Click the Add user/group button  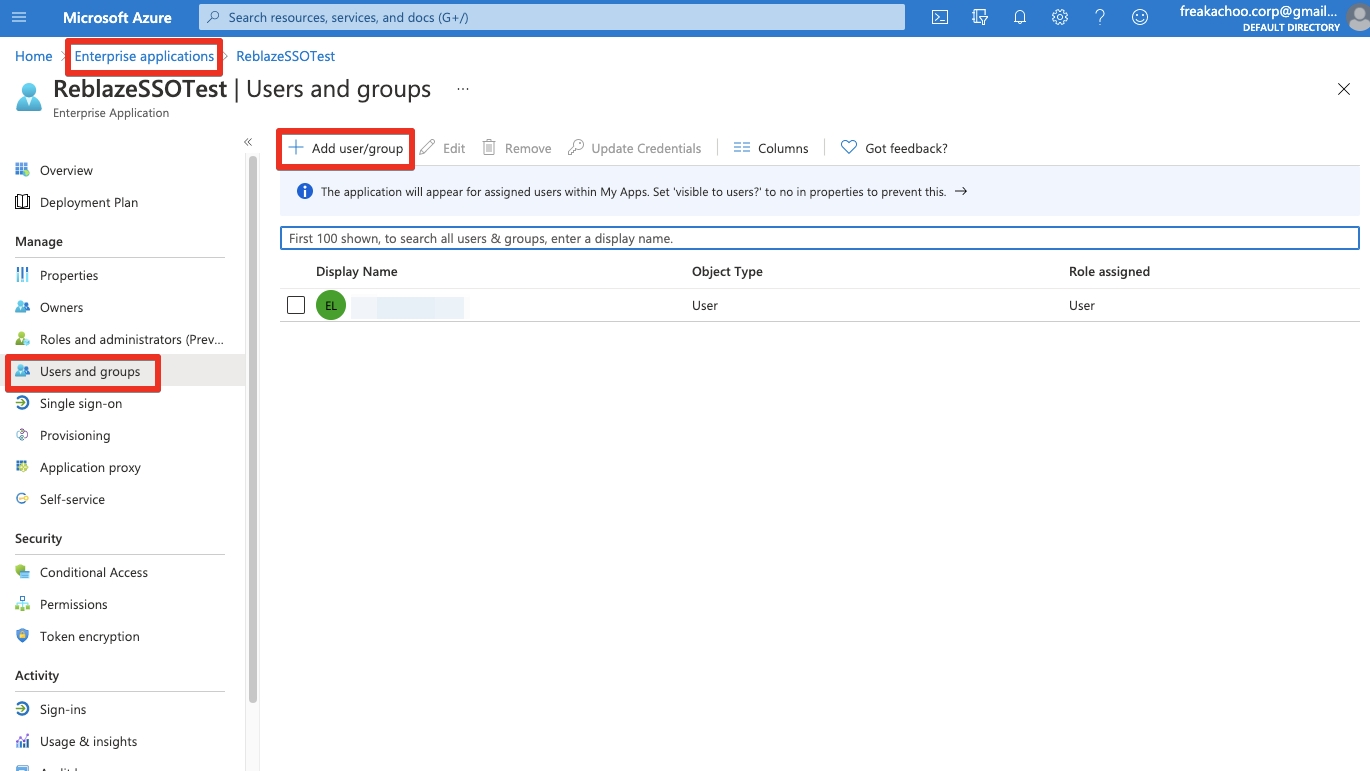click(346, 148)
